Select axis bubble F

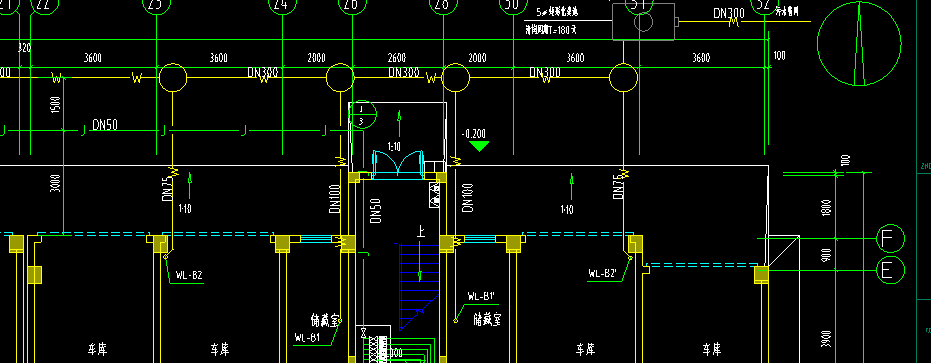pos(889,238)
